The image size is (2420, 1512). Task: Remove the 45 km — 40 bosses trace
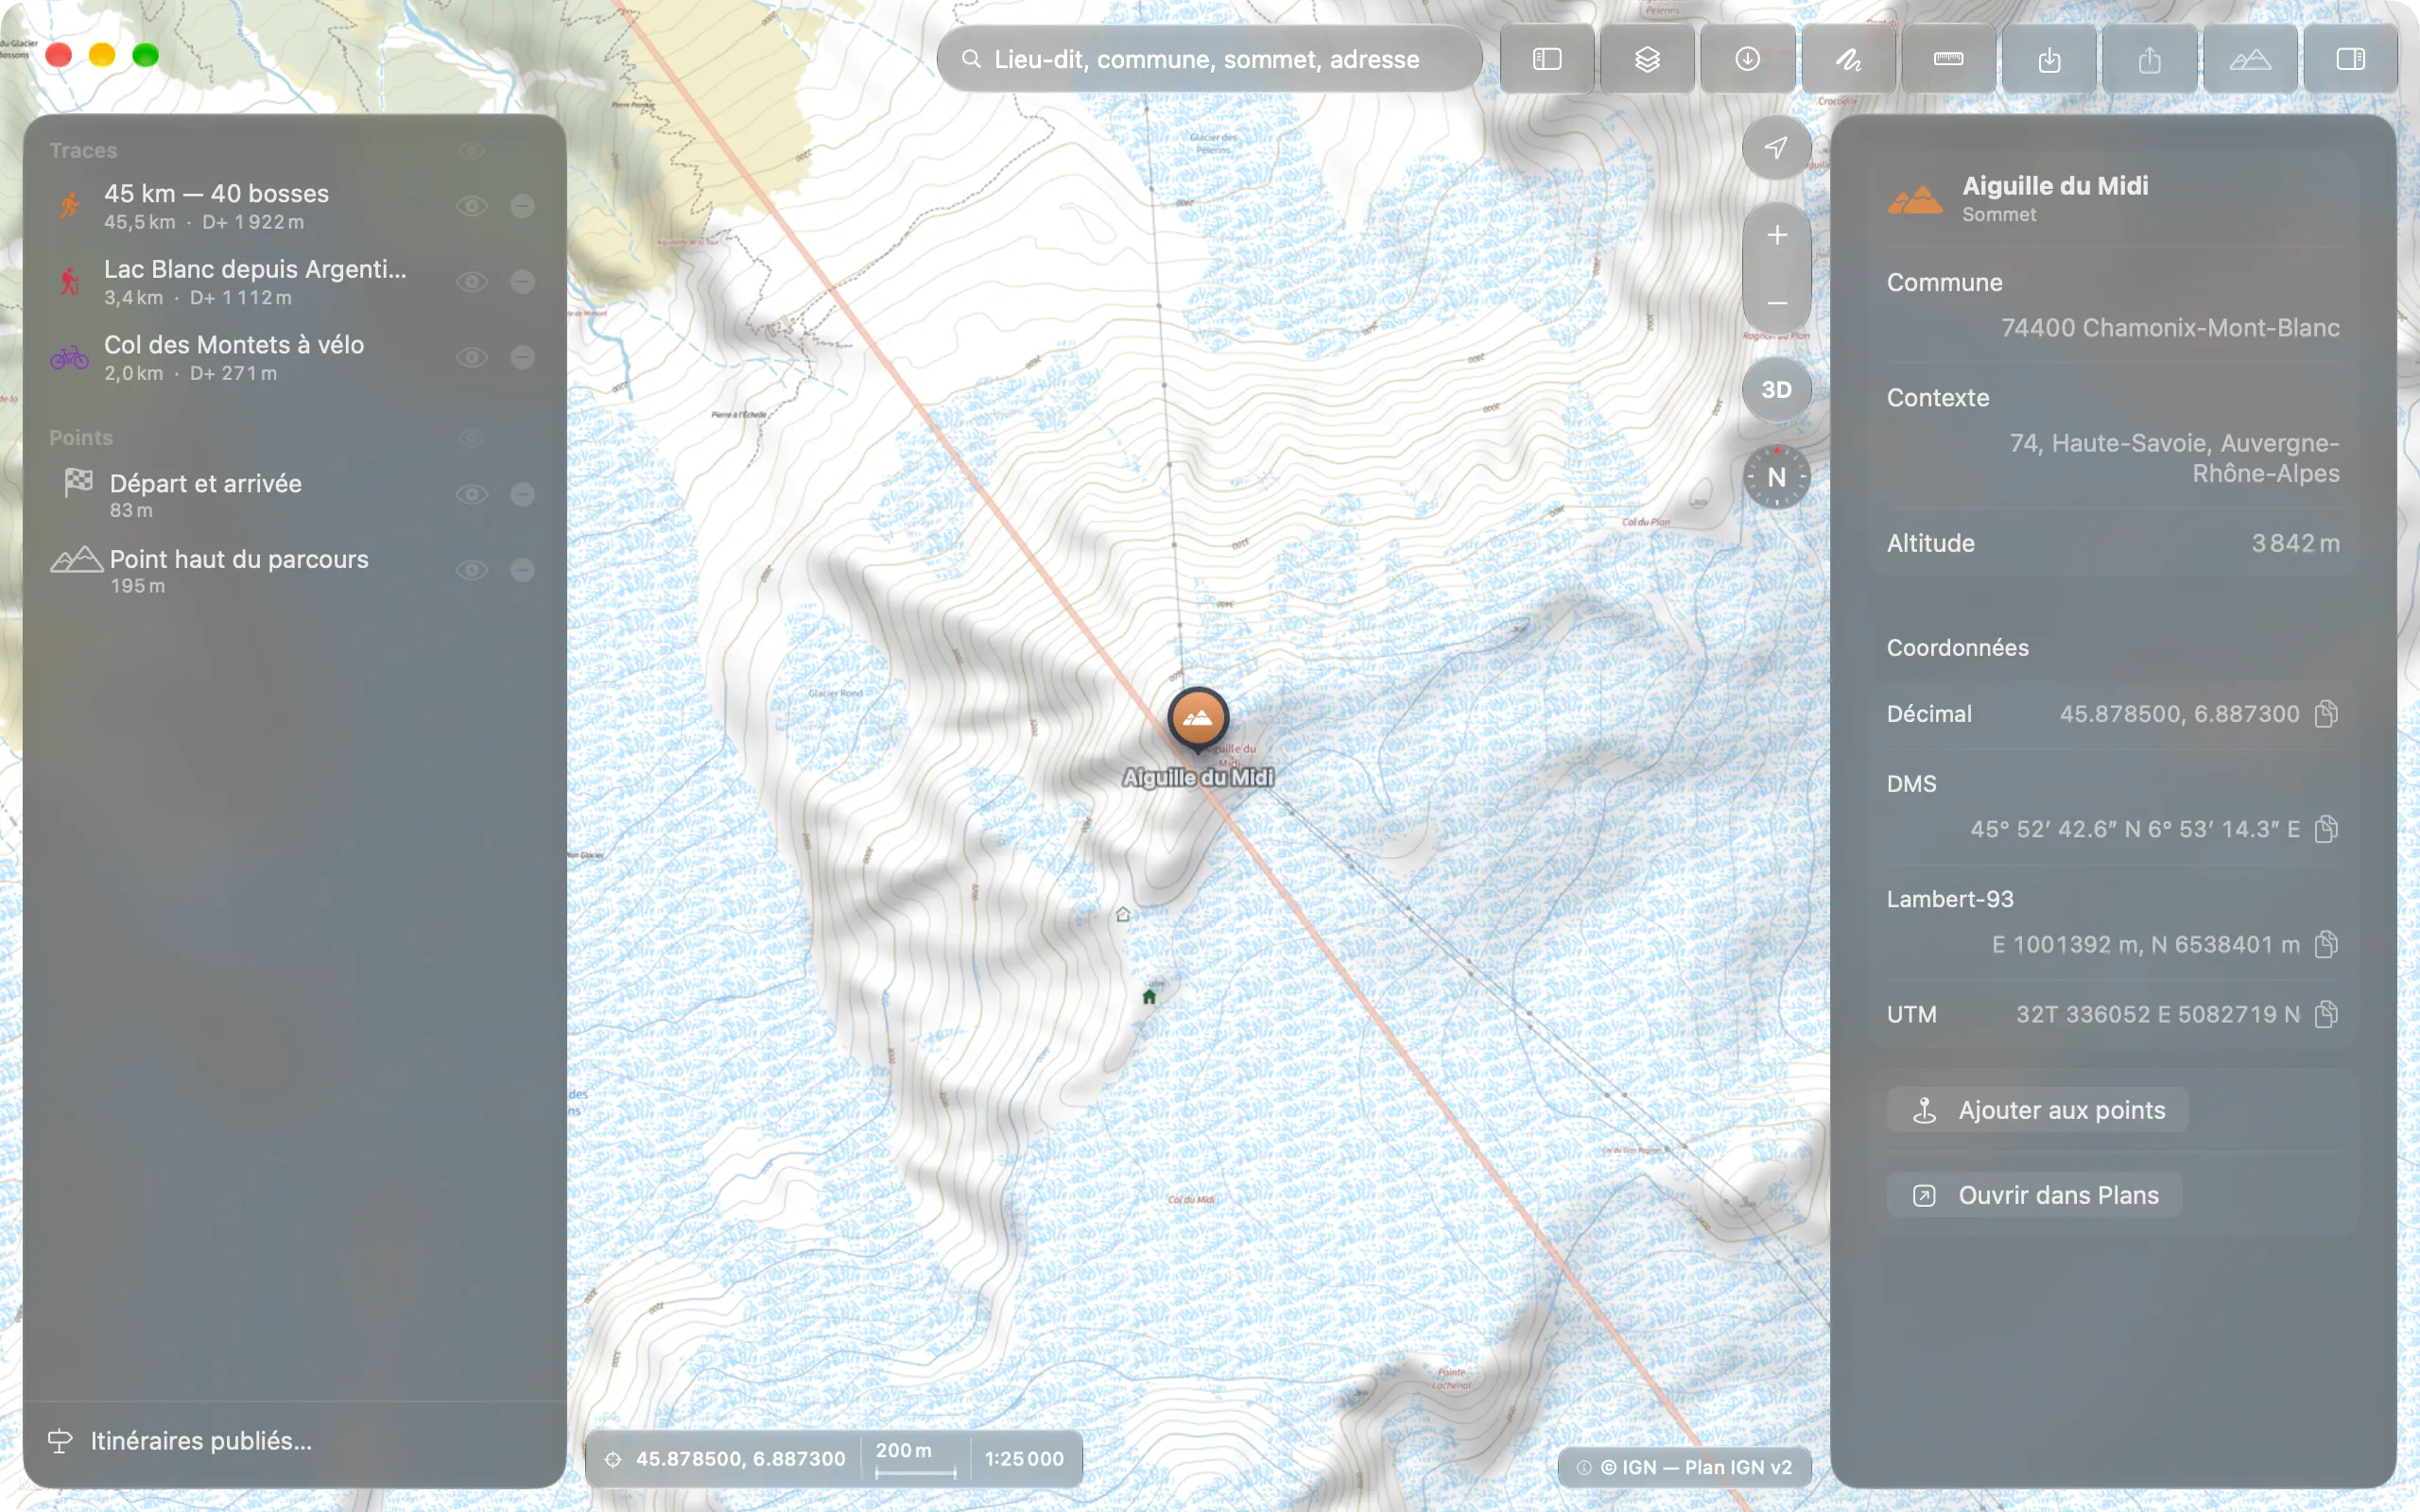click(x=522, y=206)
